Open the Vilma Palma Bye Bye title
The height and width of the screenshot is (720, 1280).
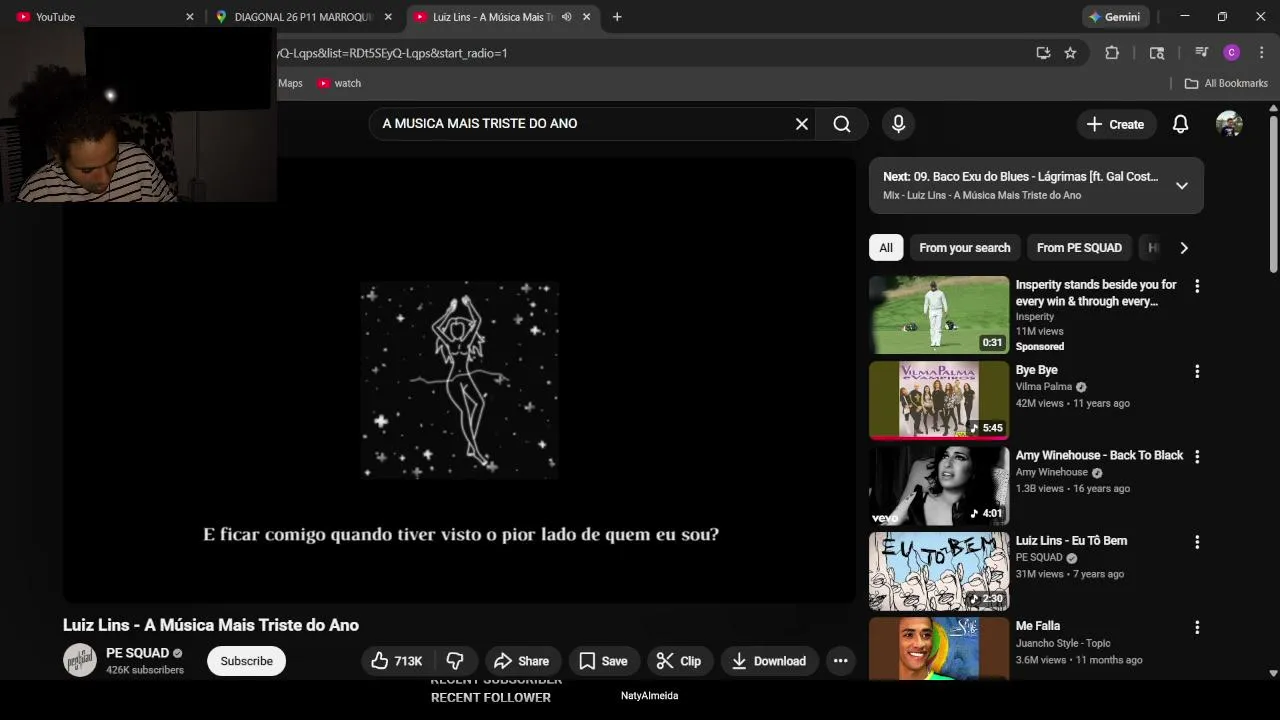[1036, 370]
